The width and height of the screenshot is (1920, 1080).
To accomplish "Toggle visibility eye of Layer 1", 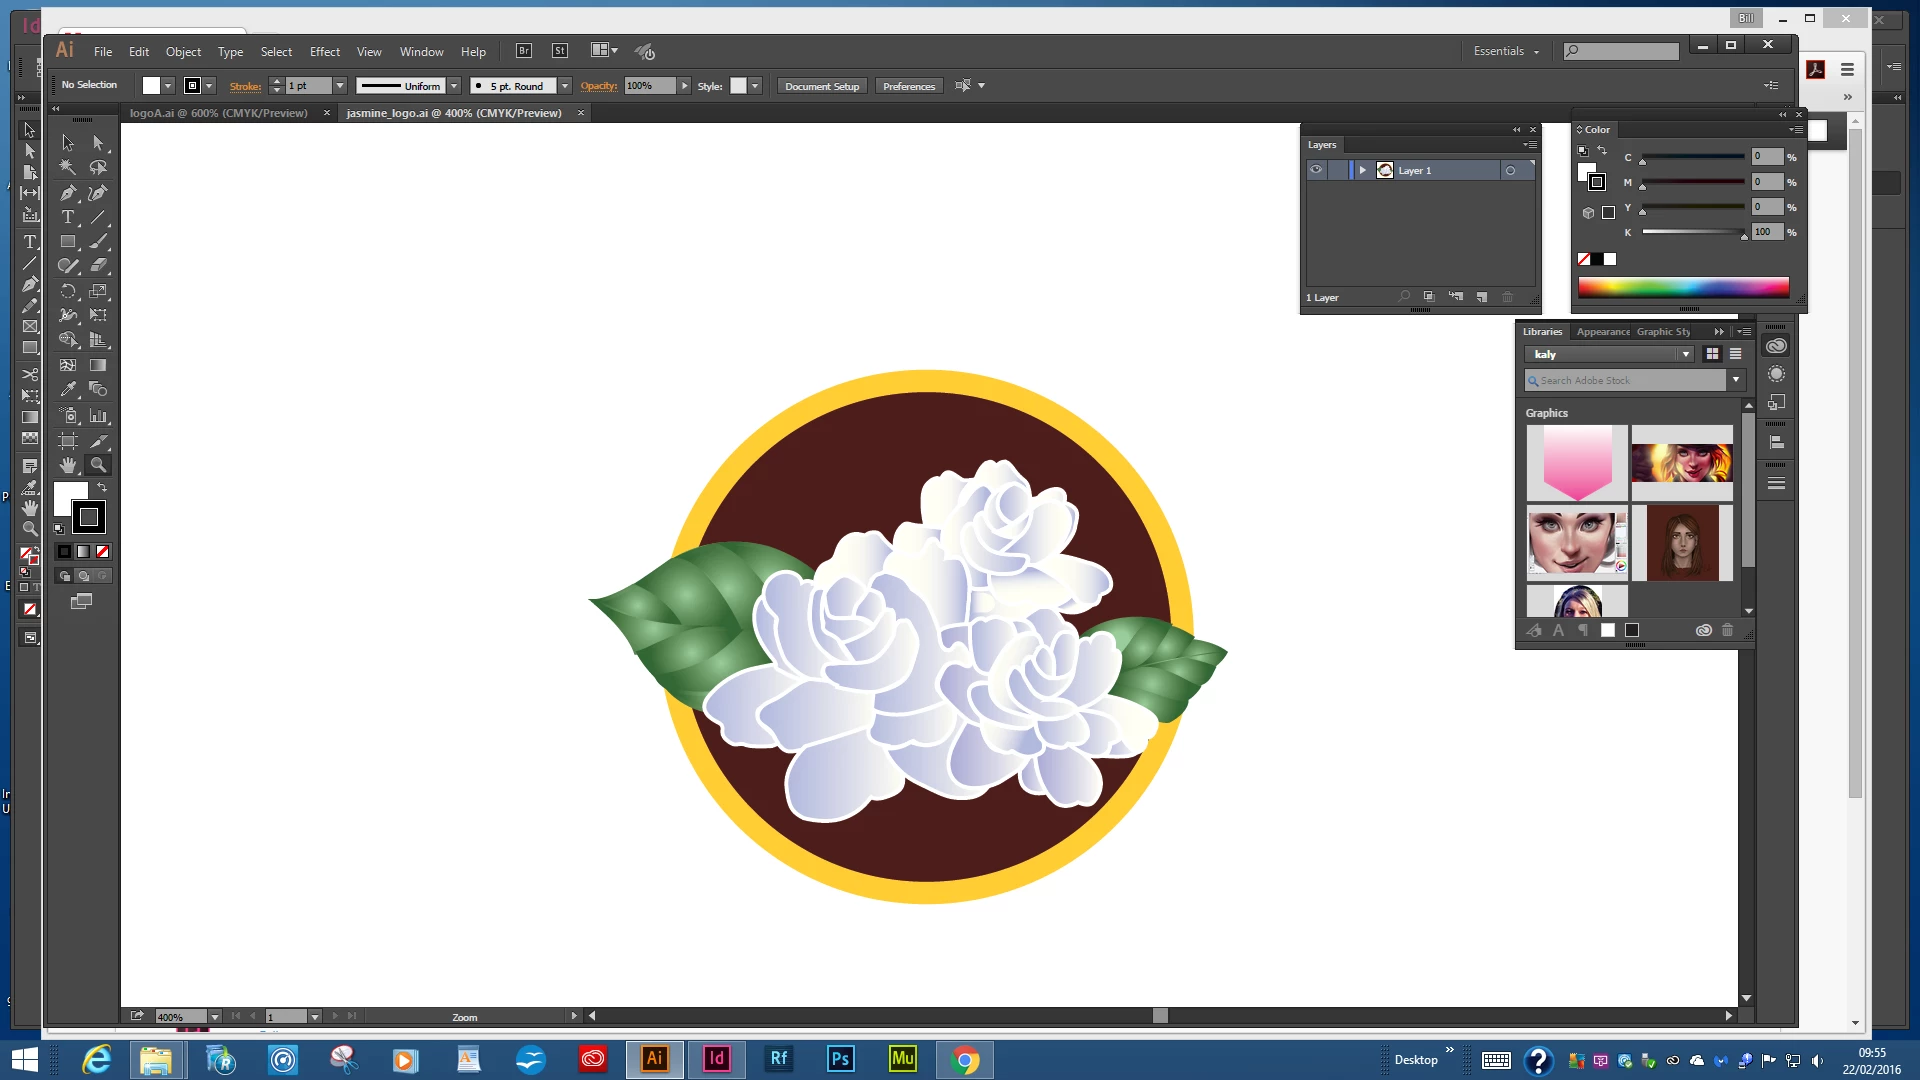I will [1316, 170].
